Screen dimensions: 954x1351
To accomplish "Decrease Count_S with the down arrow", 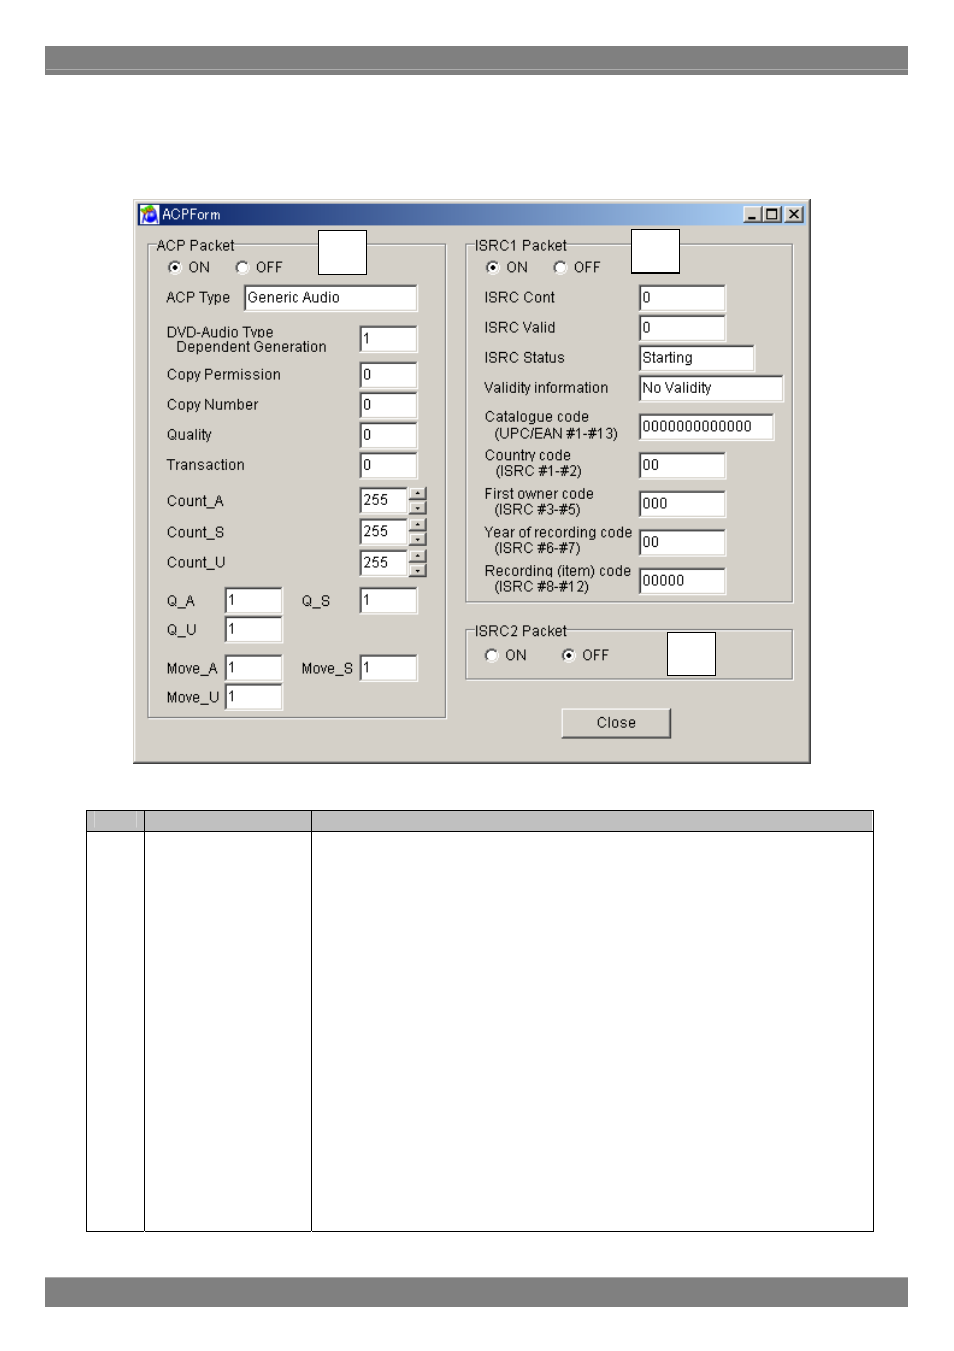I will 418,539.
